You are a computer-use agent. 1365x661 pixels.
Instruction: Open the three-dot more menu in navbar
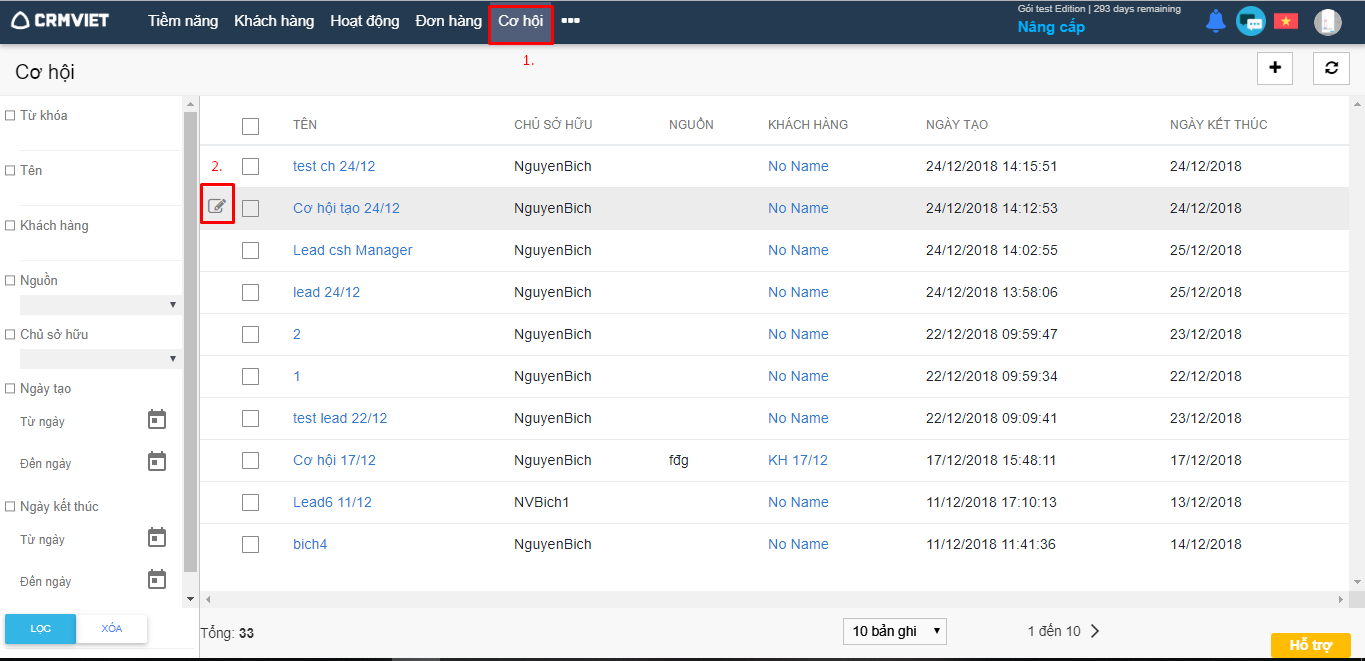(x=570, y=21)
